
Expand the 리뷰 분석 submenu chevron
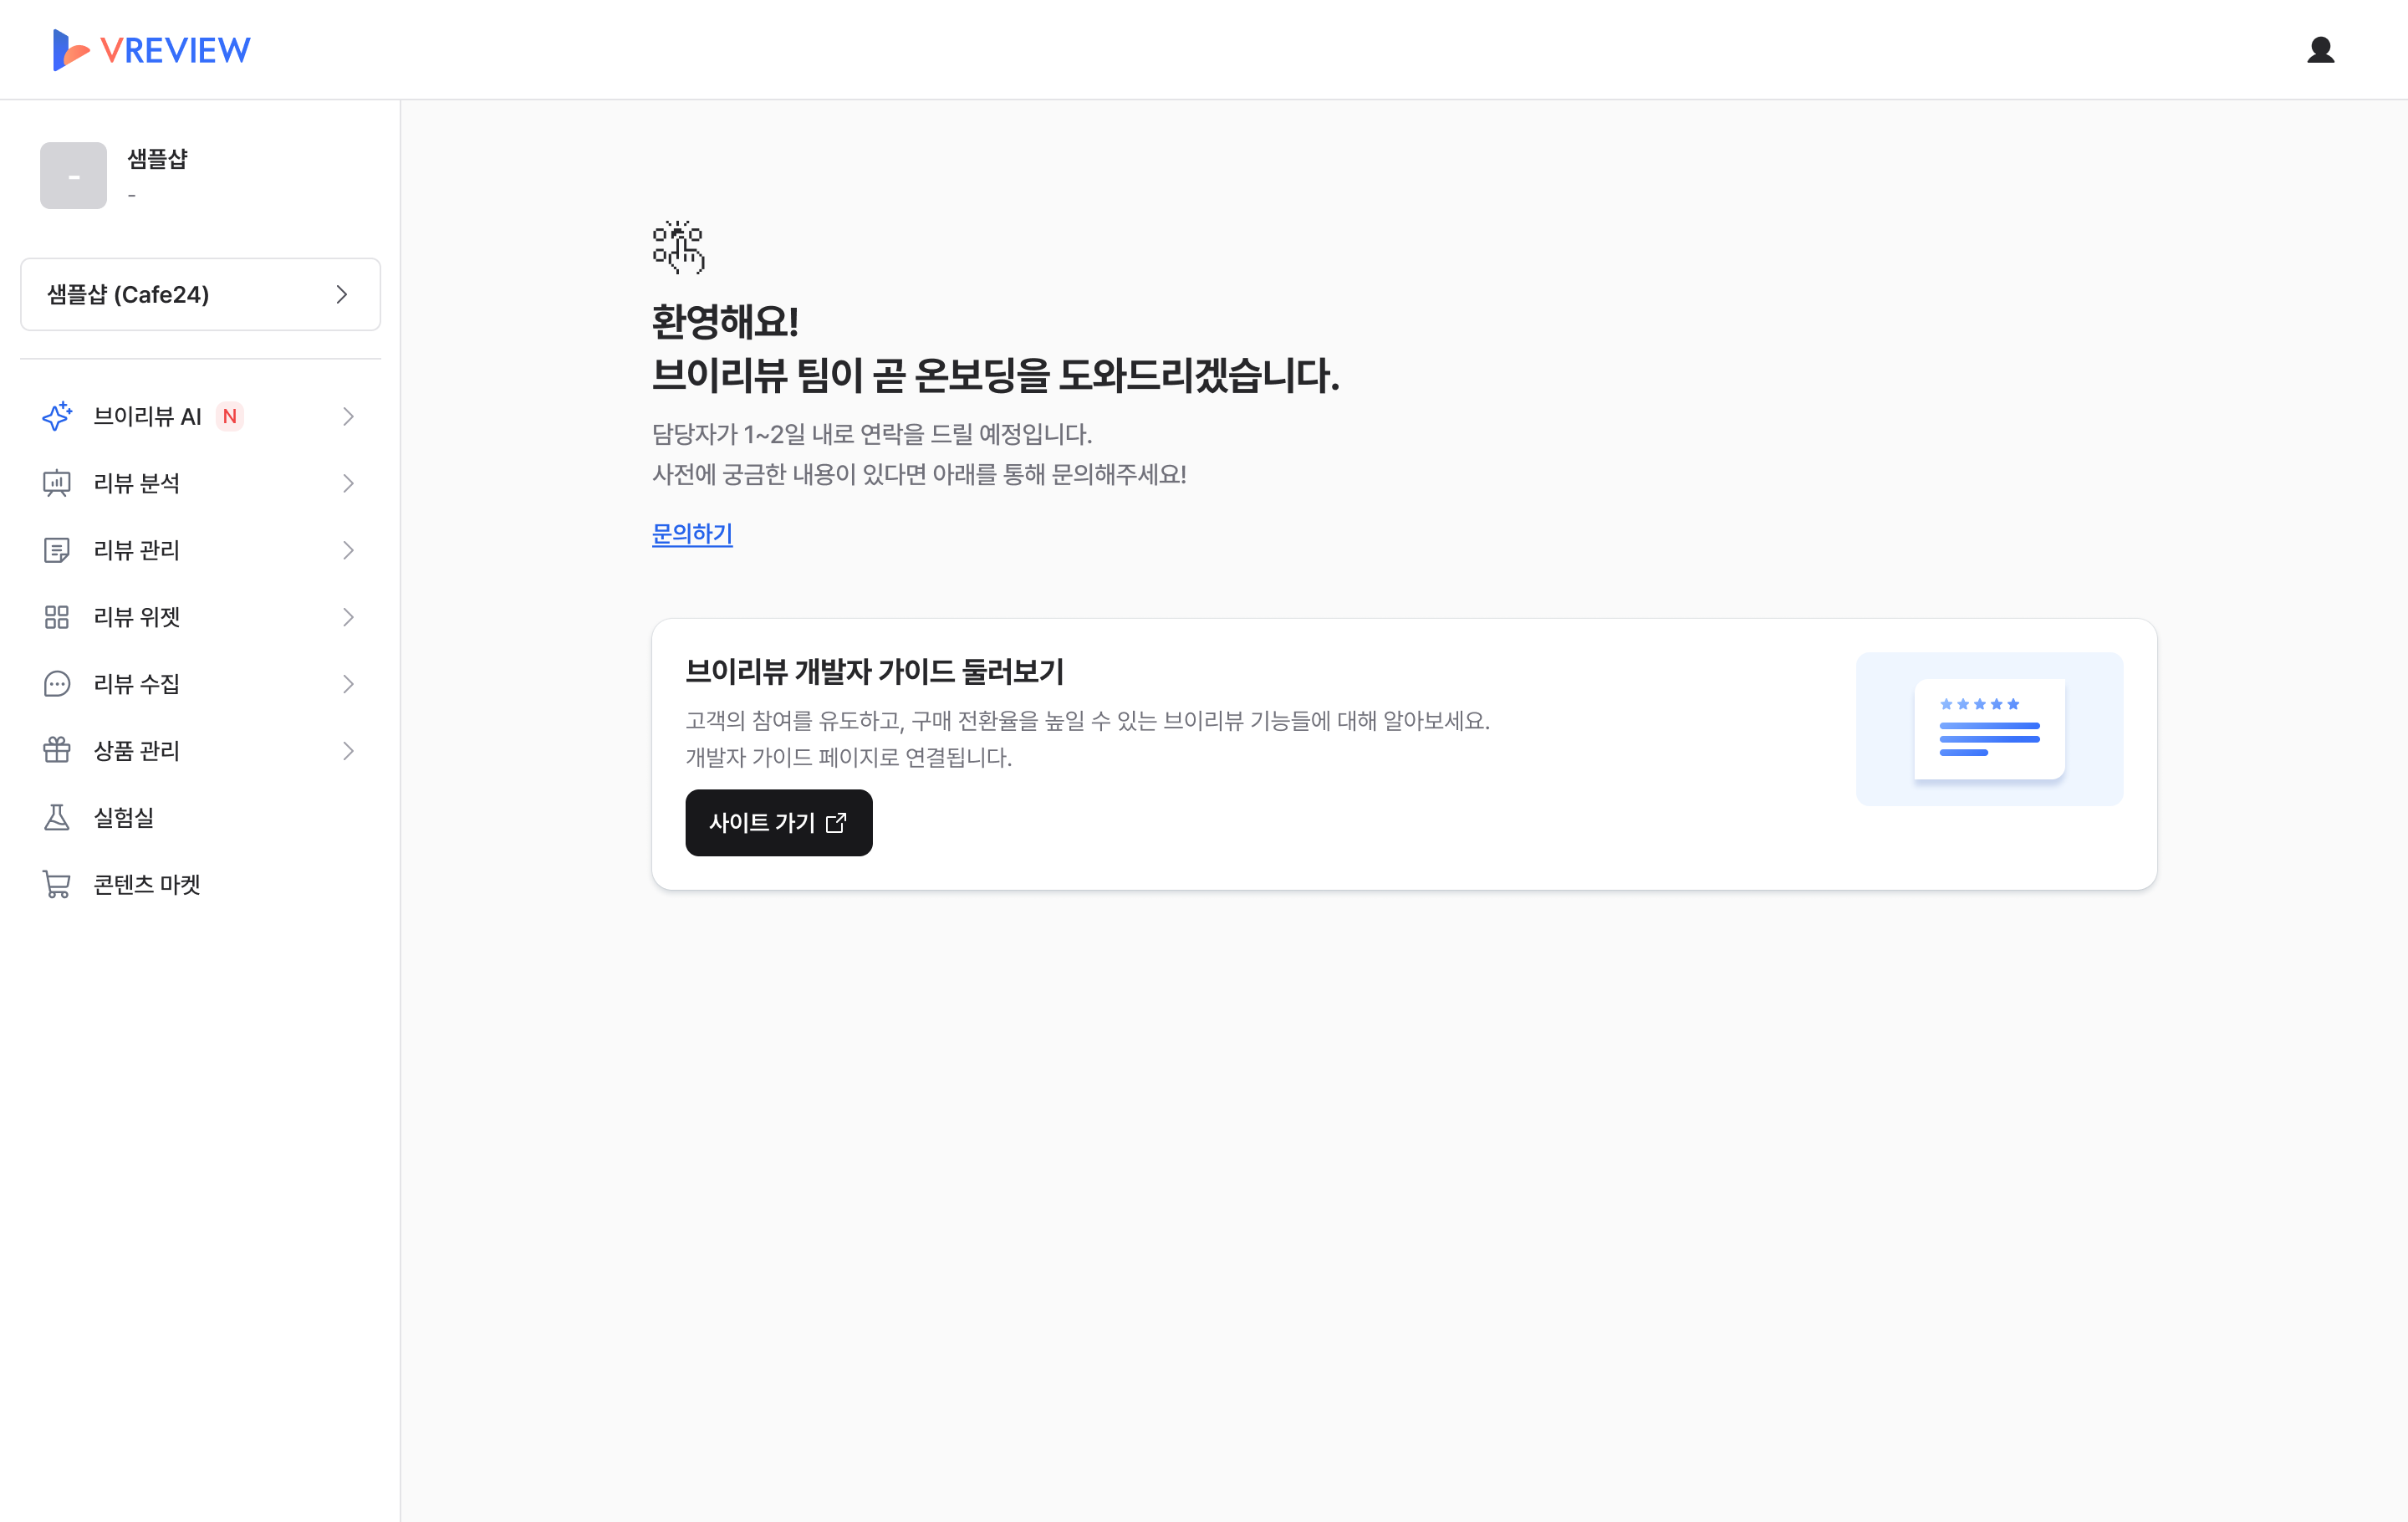click(x=348, y=483)
